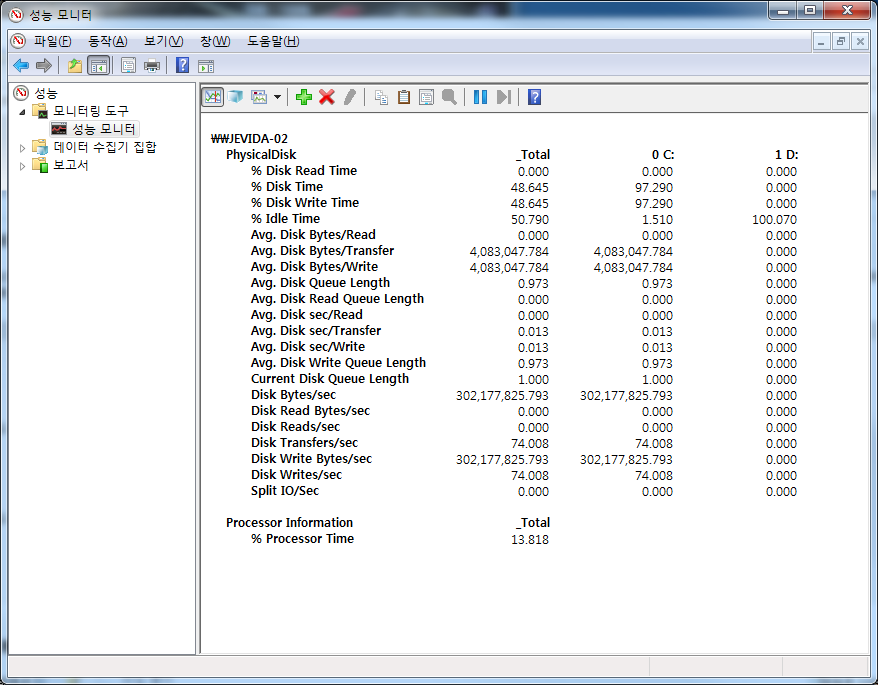Open the graph type dropdown arrow
The width and height of the screenshot is (878, 685).
pyautogui.click(x=277, y=97)
